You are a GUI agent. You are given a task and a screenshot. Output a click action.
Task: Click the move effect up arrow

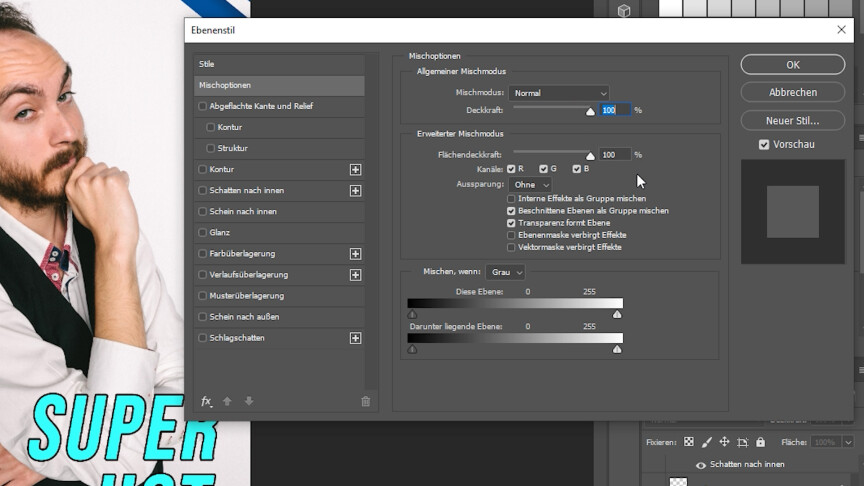(227, 401)
